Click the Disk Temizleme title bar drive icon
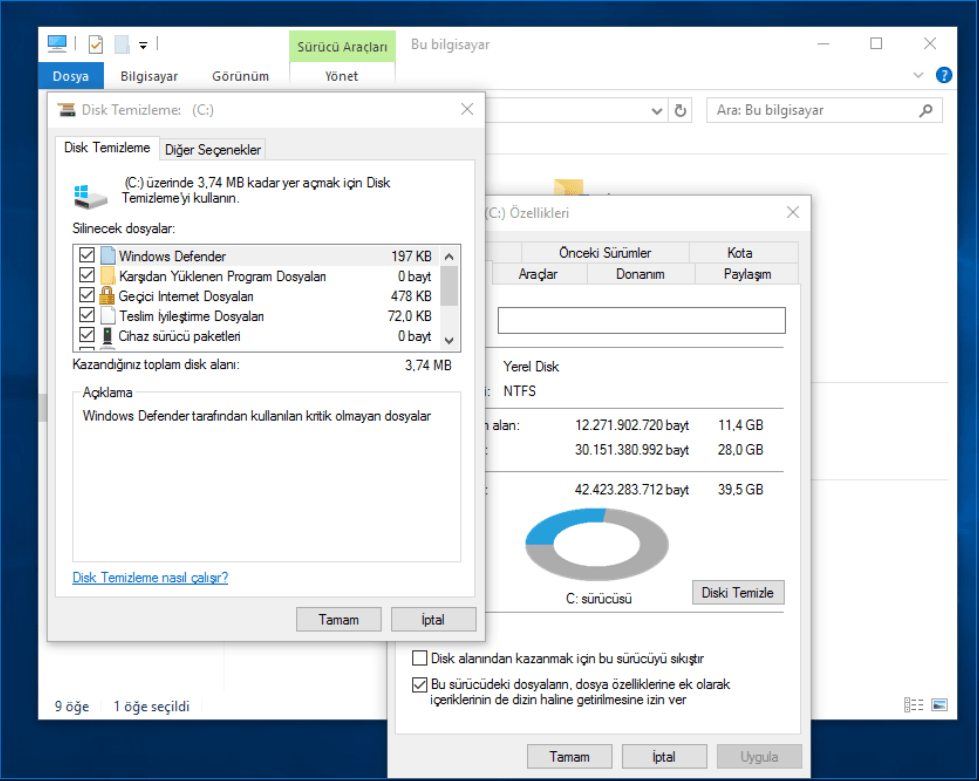 pos(66,110)
